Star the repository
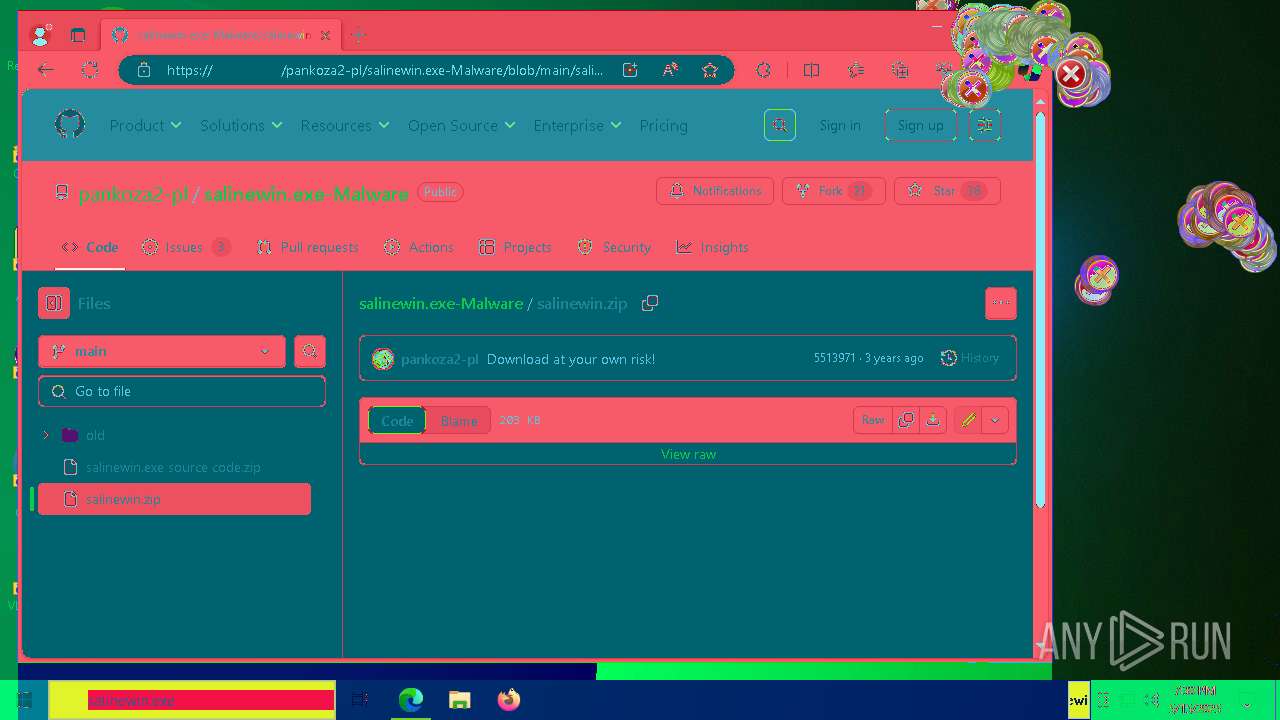Viewport: 1280px width, 720px height. point(947,191)
